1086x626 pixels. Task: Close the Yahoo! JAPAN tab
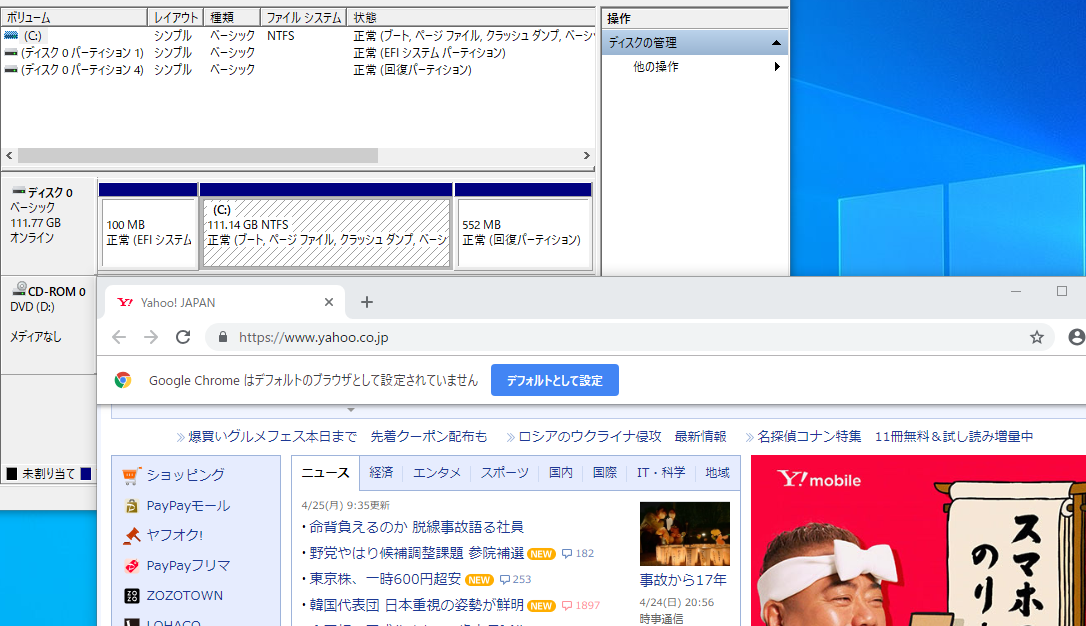pos(329,302)
